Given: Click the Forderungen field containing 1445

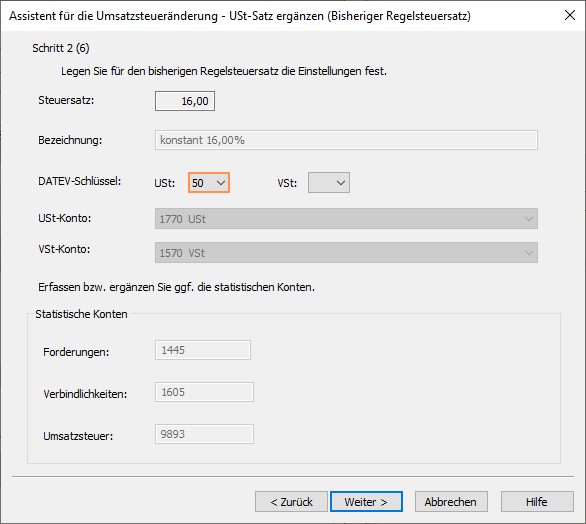Looking at the screenshot, I should coord(203,350).
